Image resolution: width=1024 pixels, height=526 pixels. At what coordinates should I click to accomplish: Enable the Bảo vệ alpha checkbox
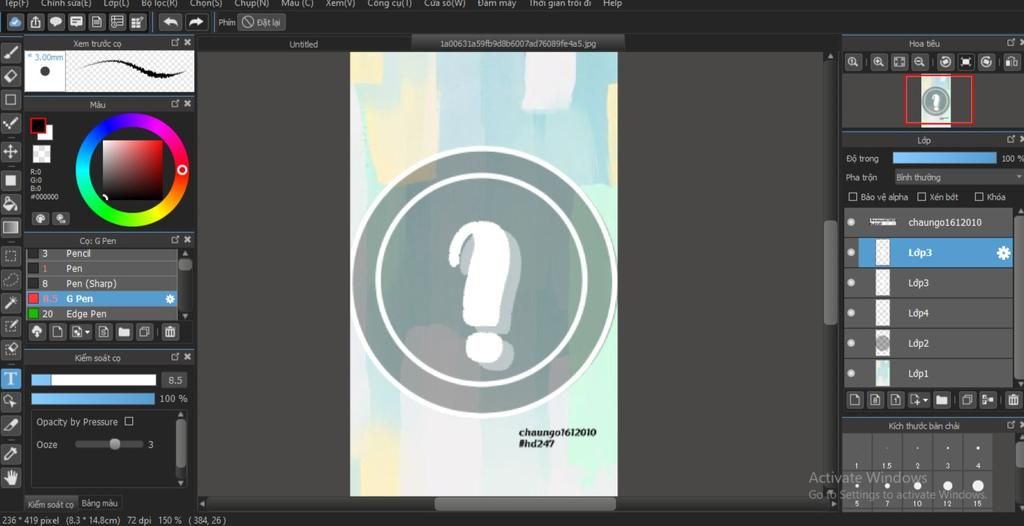(852, 197)
